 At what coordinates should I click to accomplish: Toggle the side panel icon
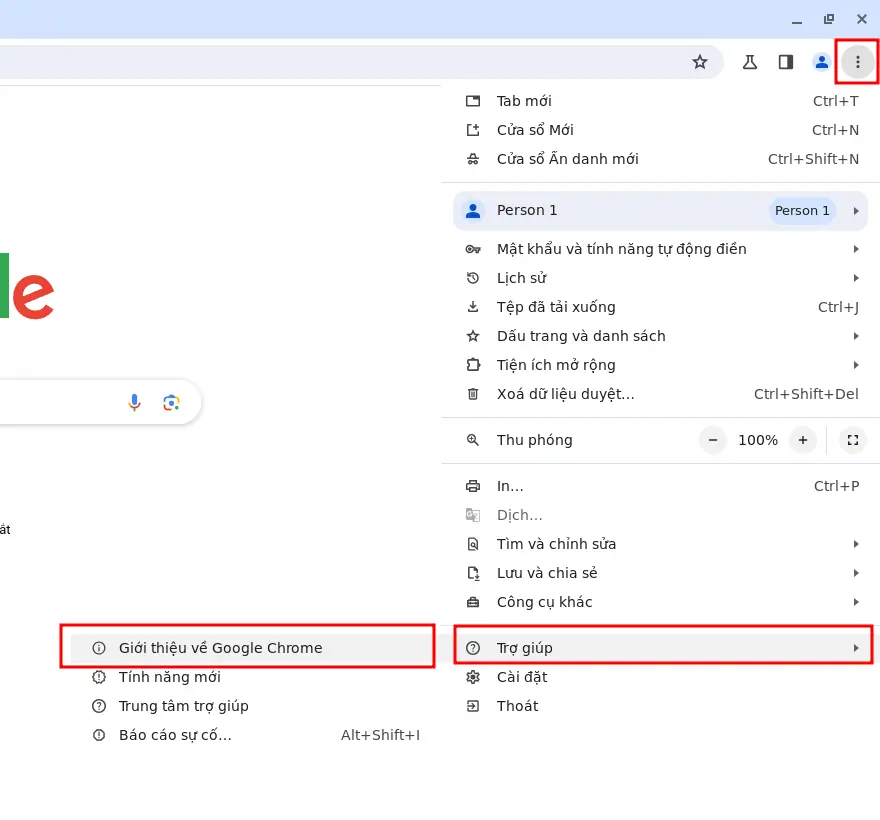(x=786, y=62)
